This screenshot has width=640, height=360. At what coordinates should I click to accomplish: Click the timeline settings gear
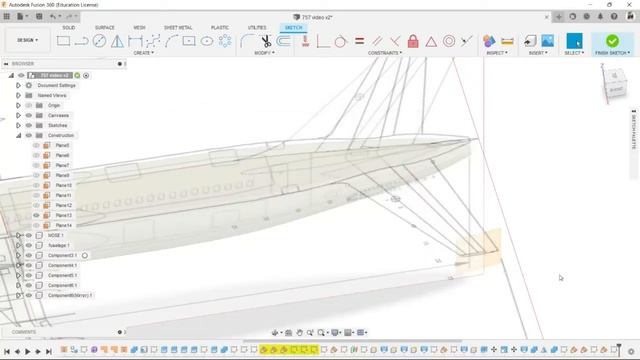[631, 351]
